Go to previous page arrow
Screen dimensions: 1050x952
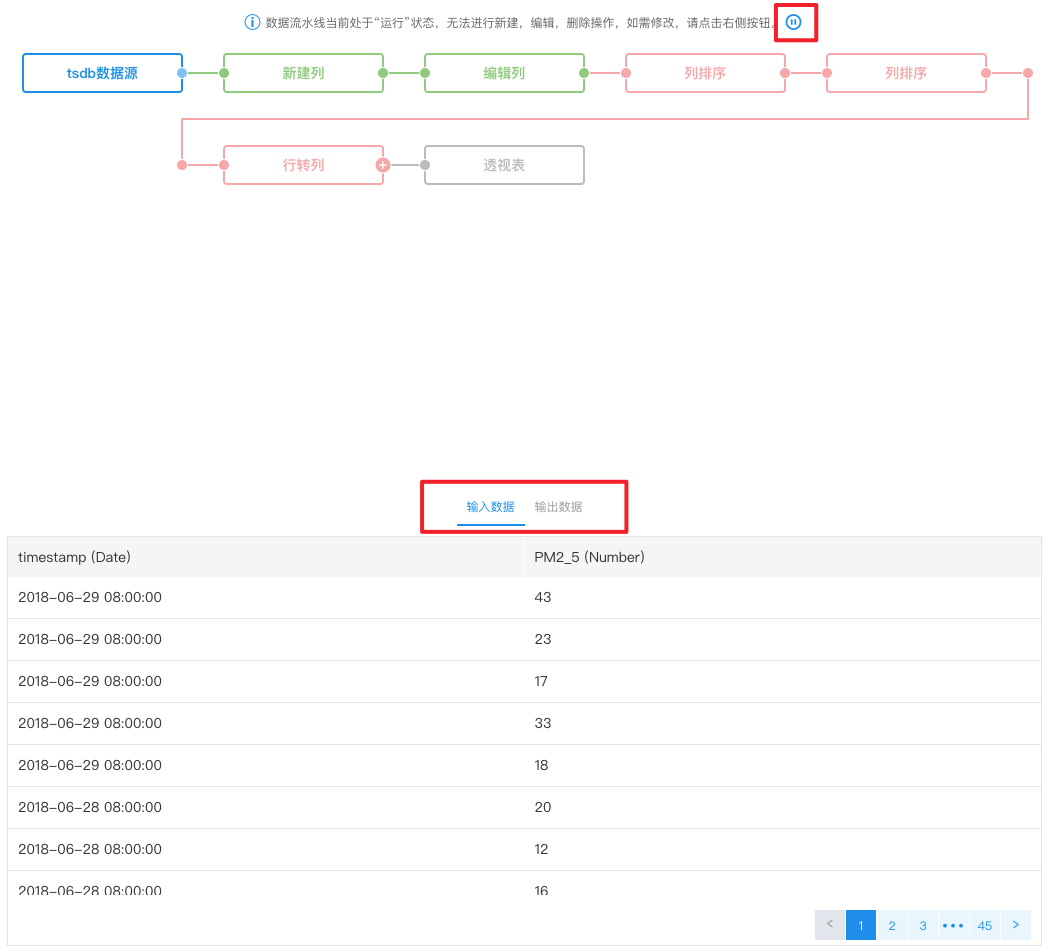click(x=830, y=925)
